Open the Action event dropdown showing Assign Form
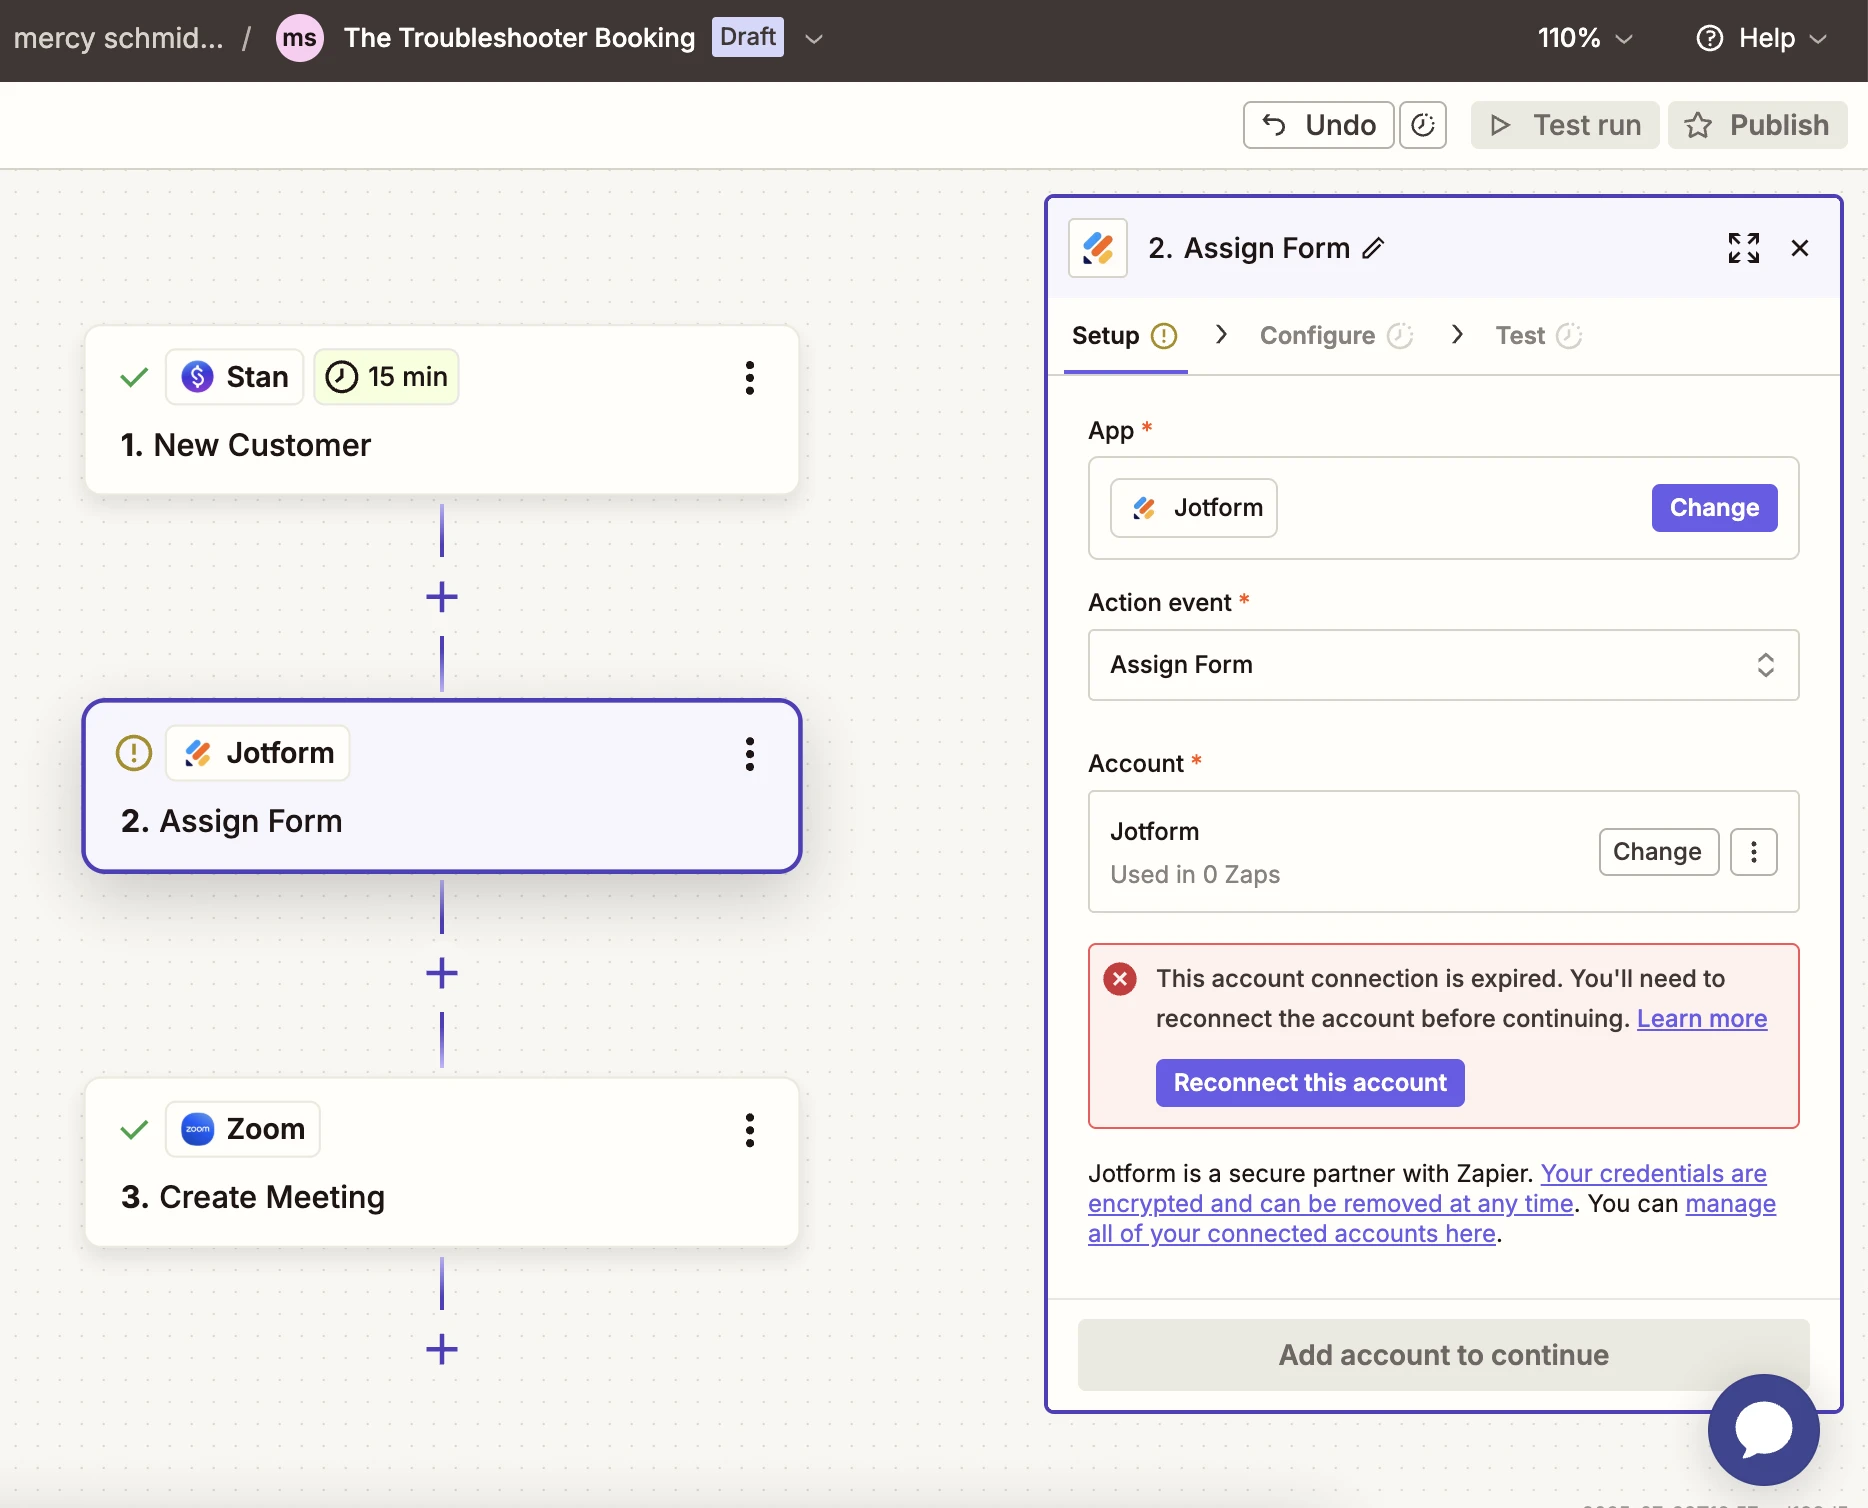 1442,665
